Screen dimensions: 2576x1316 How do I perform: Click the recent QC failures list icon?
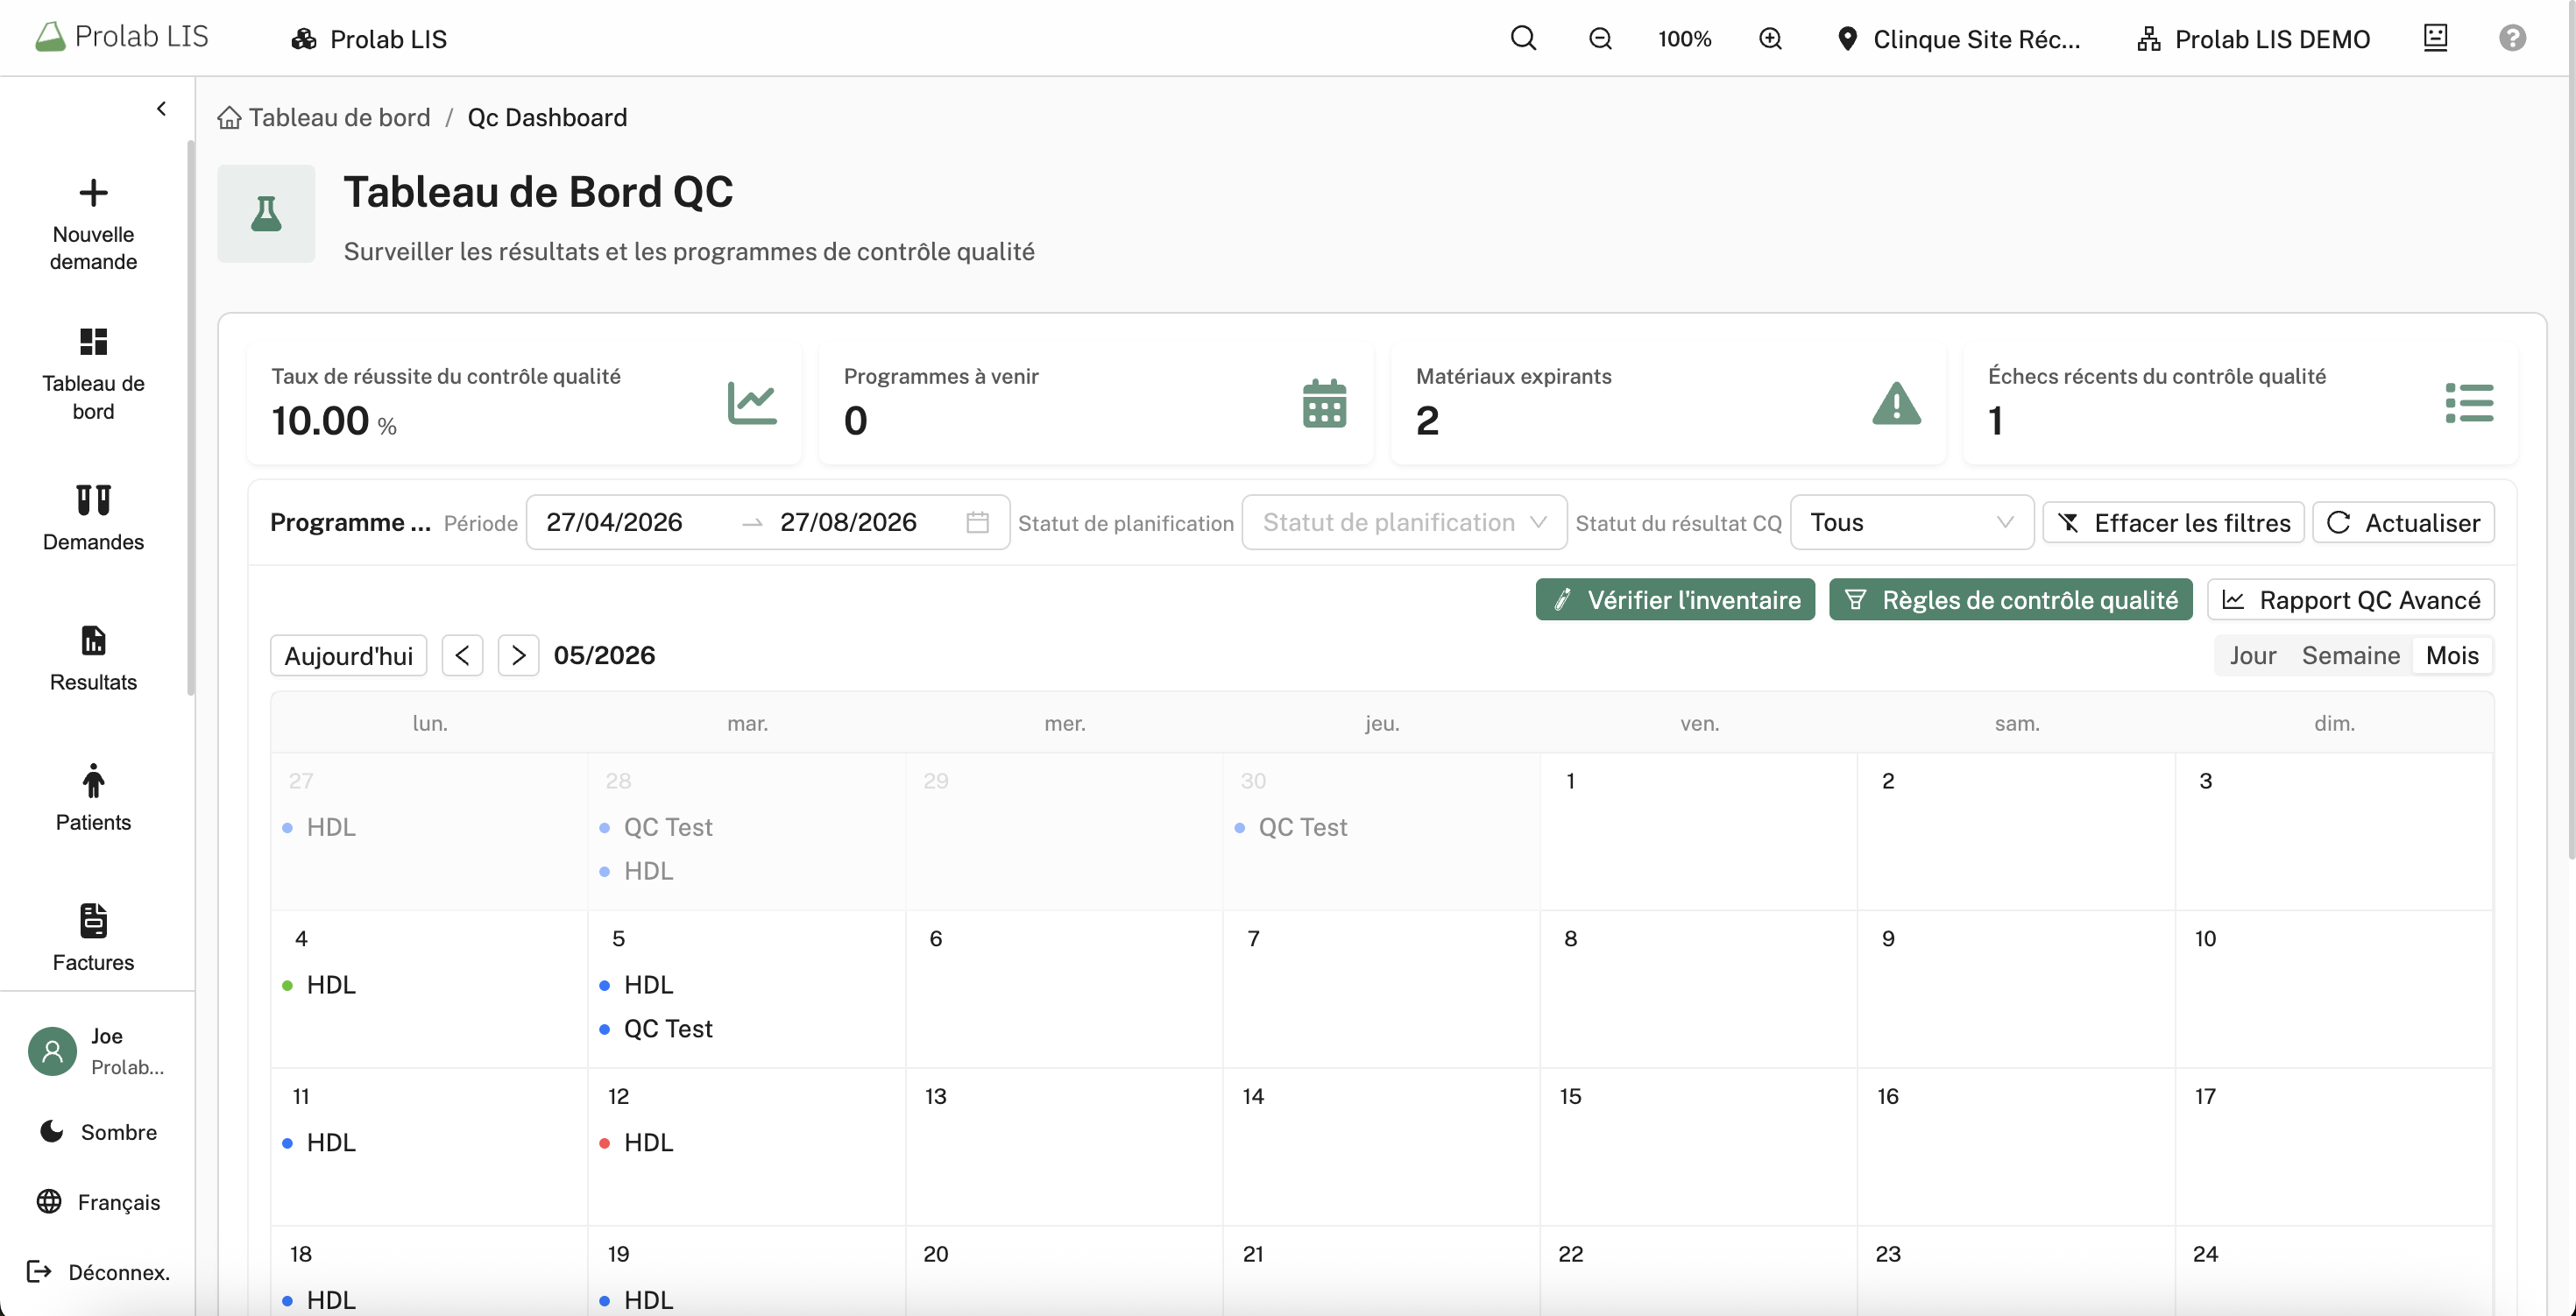pyautogui.click(x=2469, y=403)
